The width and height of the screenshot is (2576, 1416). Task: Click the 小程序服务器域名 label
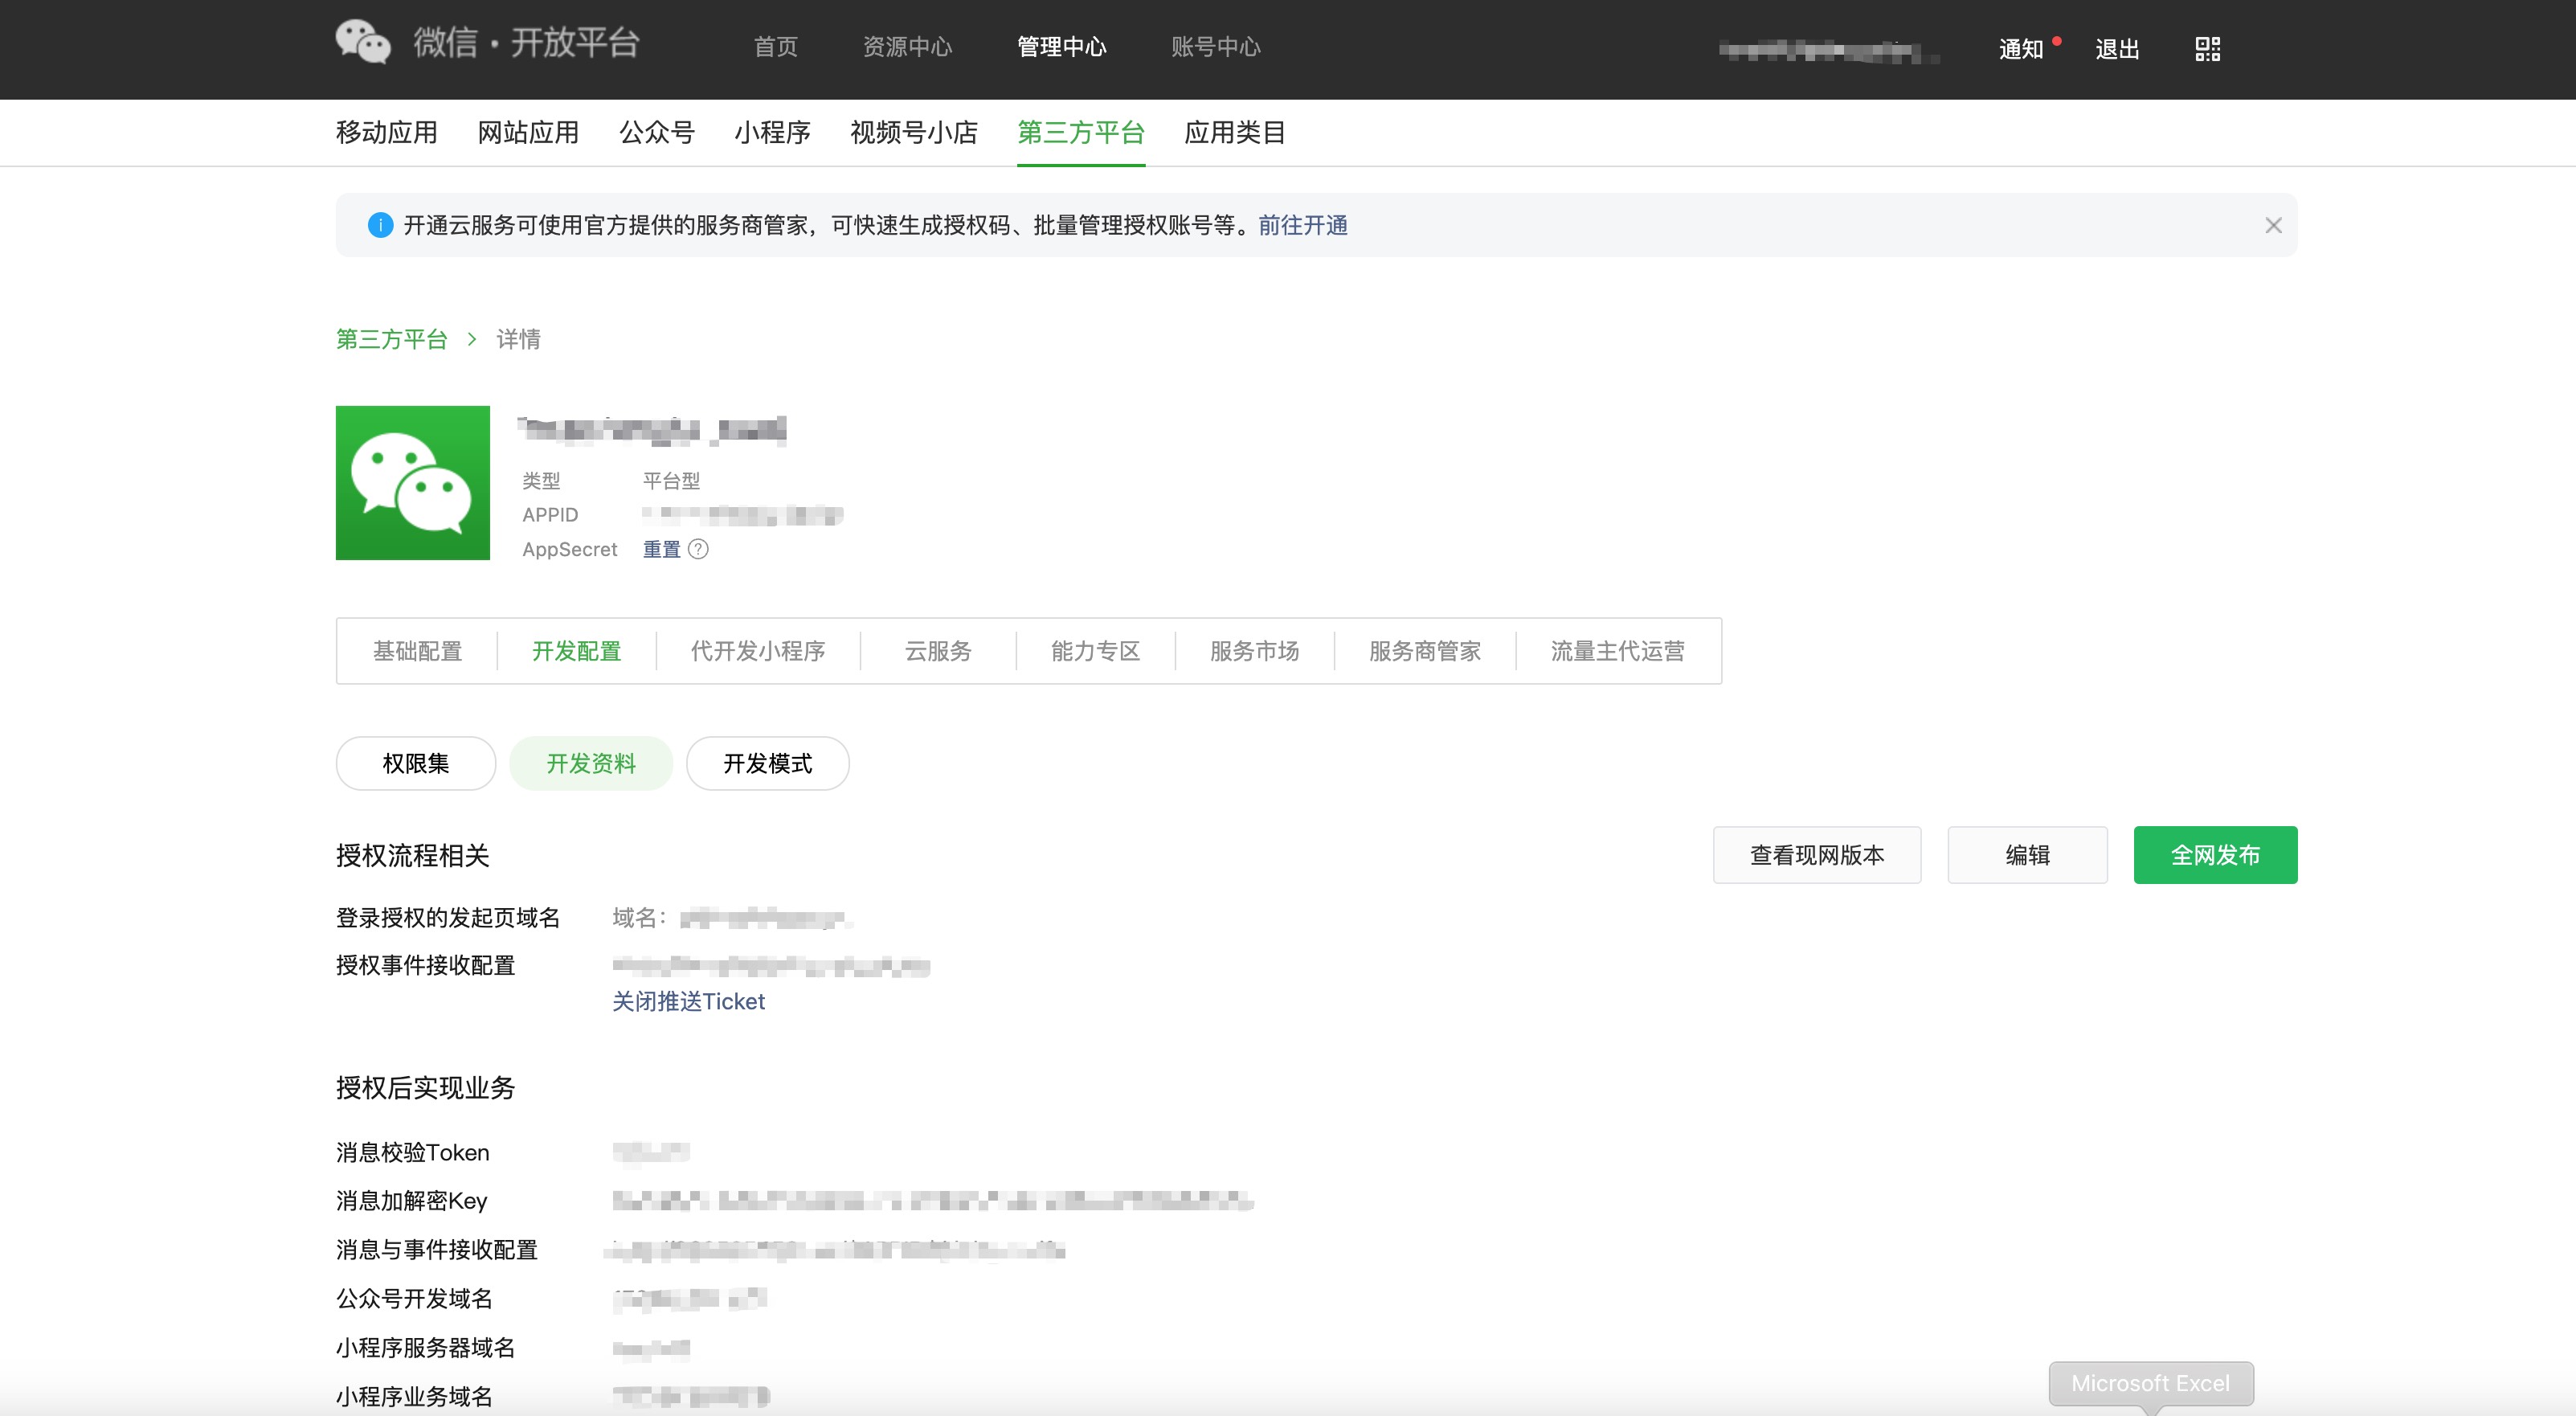425,1347
